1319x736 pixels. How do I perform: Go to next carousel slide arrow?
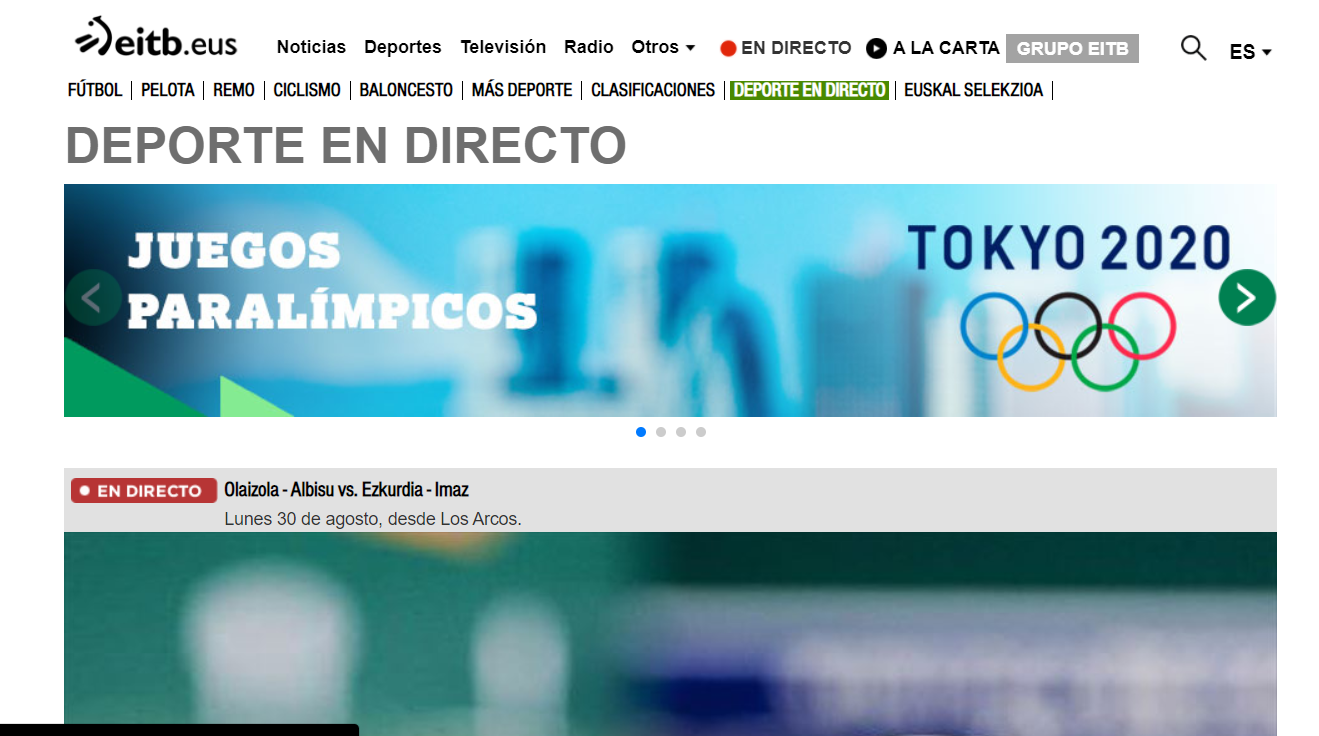click(1246, 297)
